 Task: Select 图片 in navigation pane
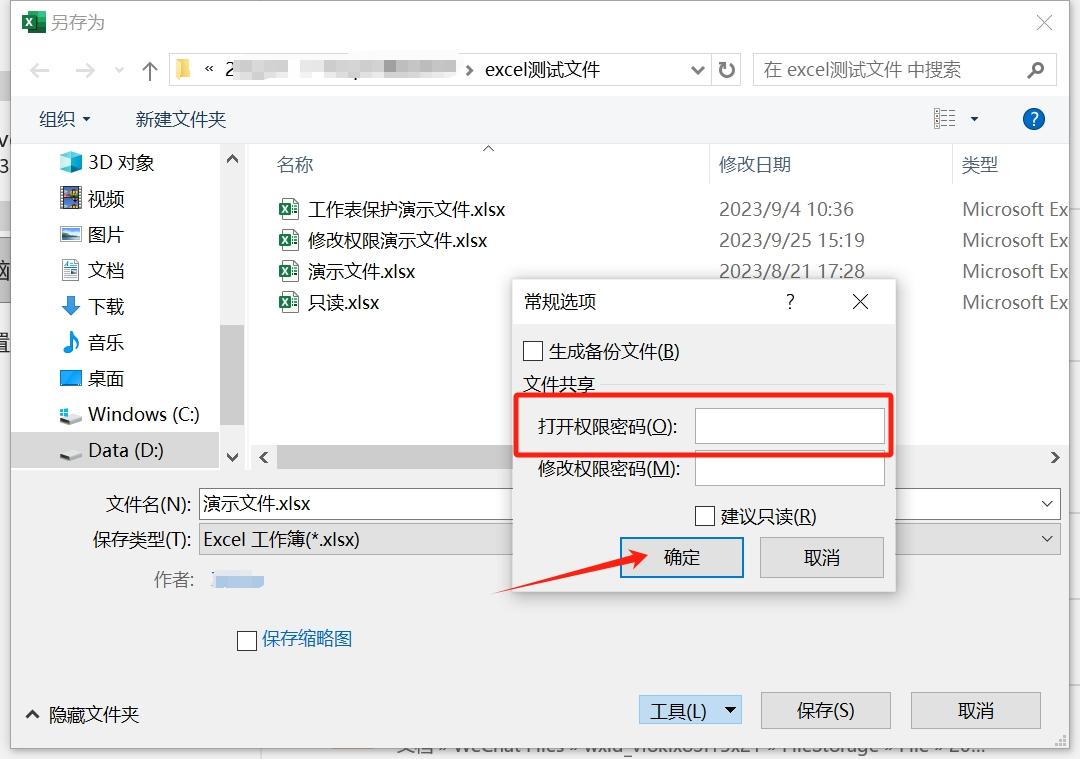(92, 235)
